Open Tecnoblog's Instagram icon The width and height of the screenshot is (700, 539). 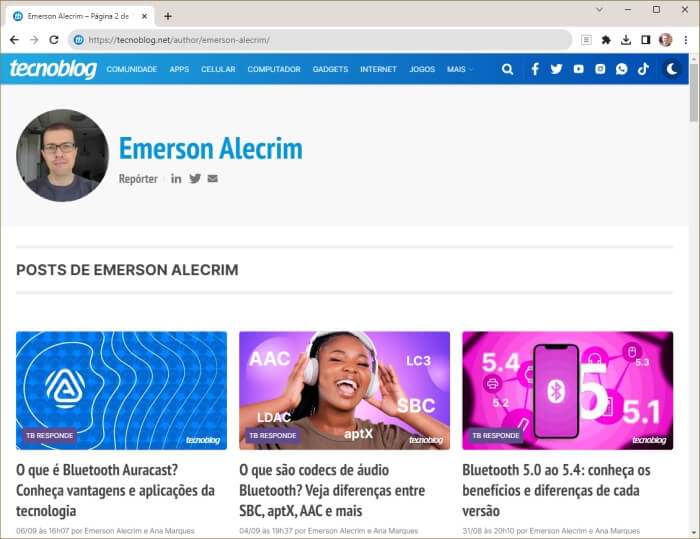600,69
